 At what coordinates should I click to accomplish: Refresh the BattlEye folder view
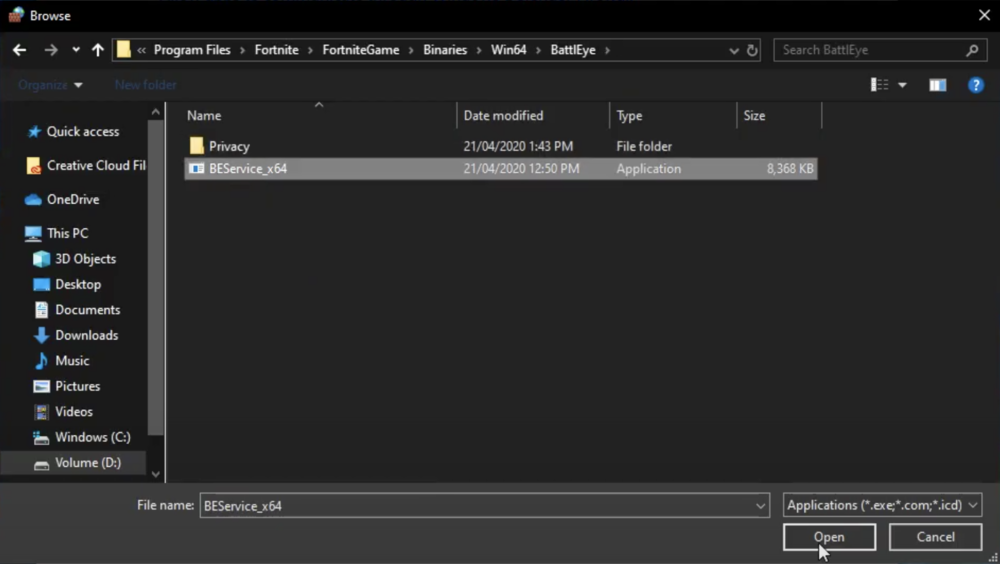(753, 50)
